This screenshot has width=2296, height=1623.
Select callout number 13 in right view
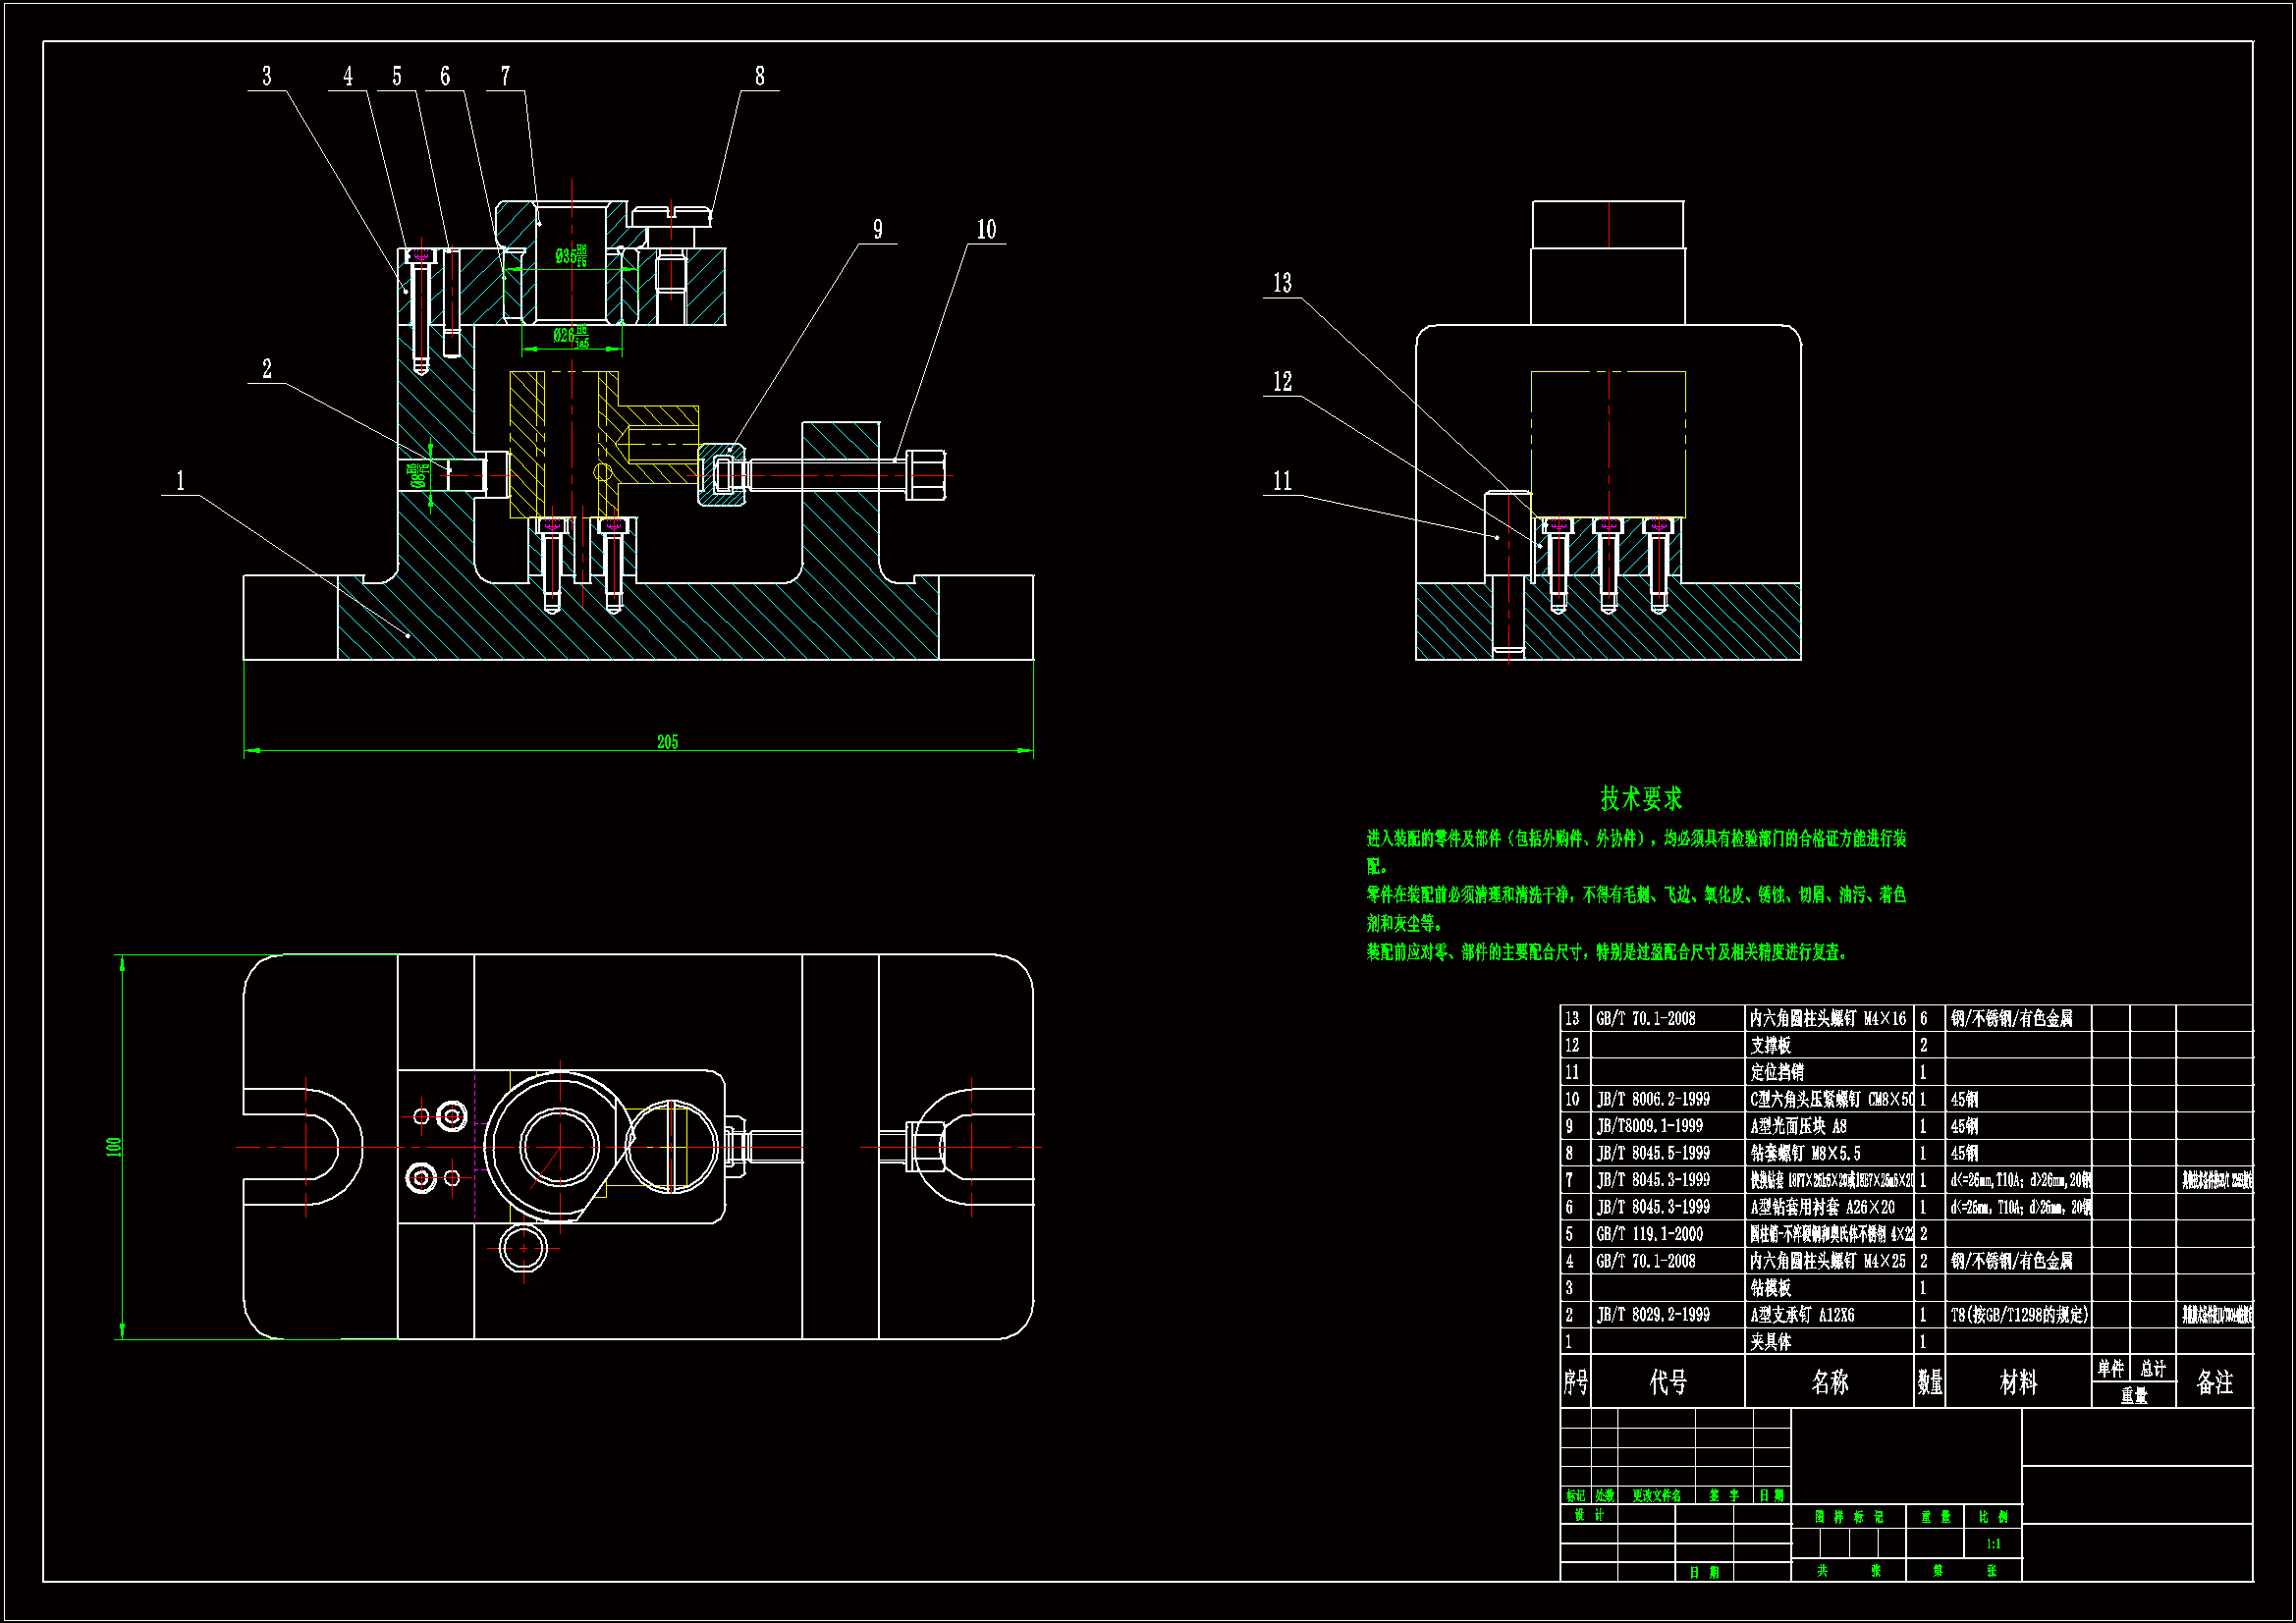click(1282, 283)
